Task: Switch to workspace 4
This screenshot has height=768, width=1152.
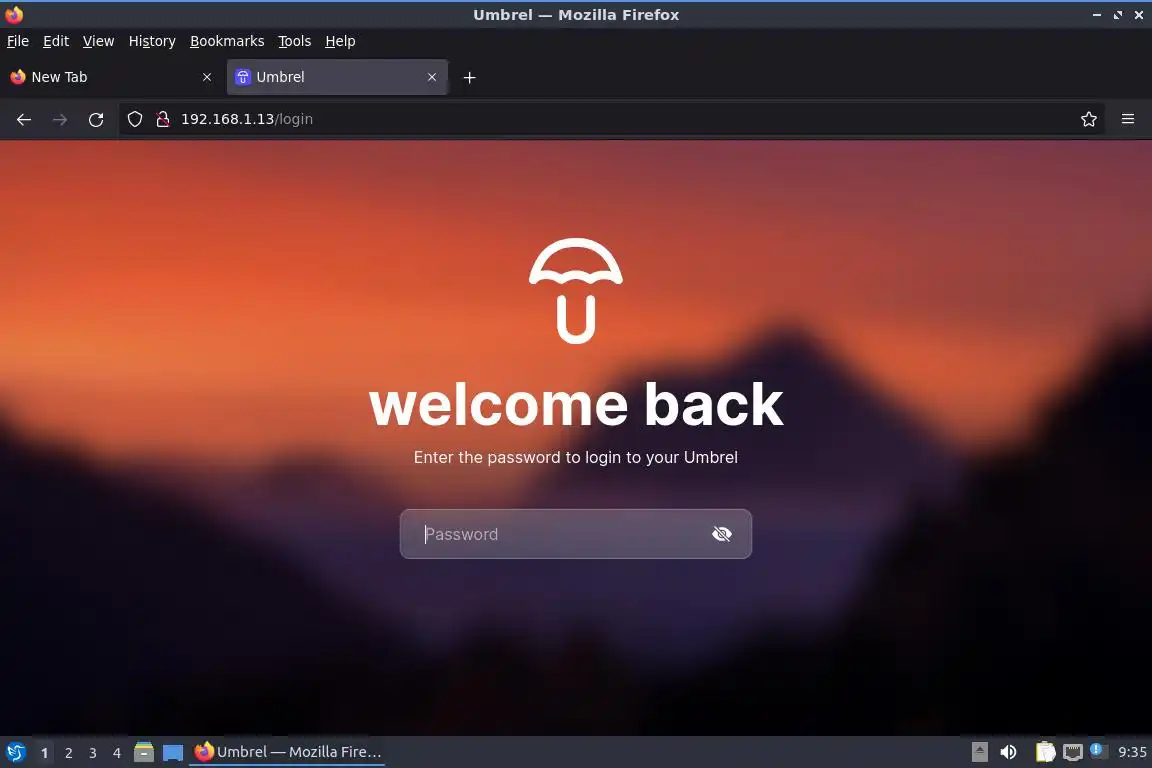Action: click(116, 753)
